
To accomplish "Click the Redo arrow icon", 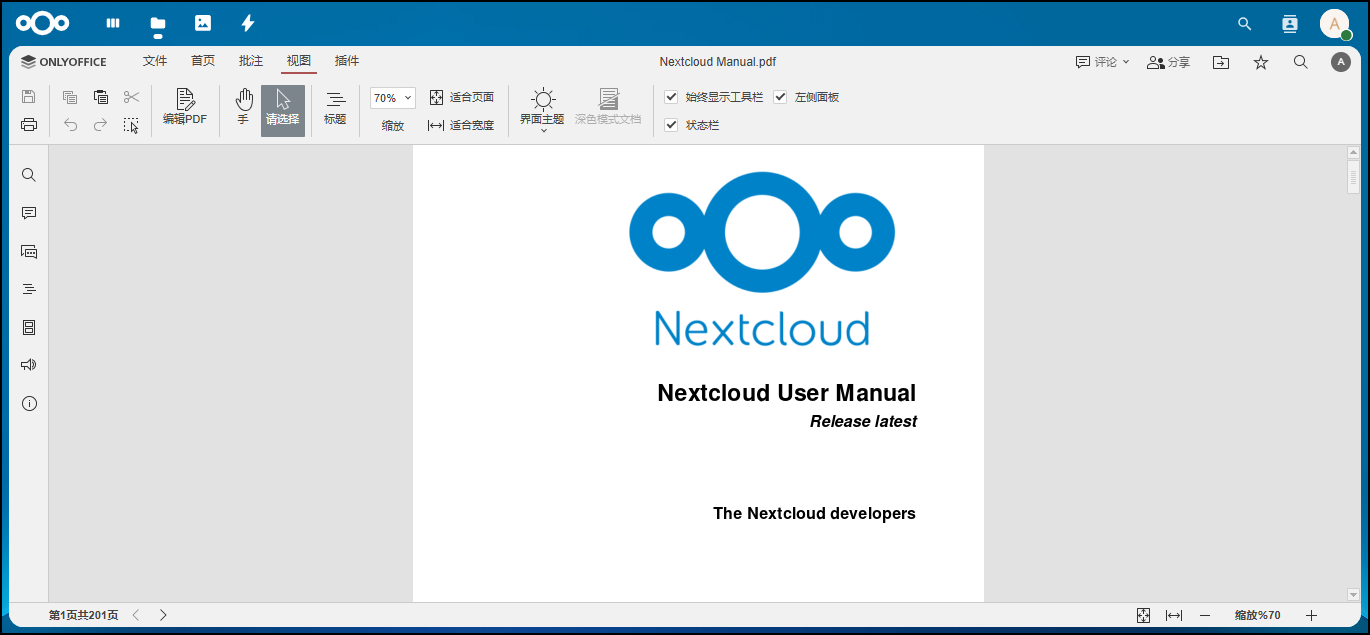I will coord(101,125).
